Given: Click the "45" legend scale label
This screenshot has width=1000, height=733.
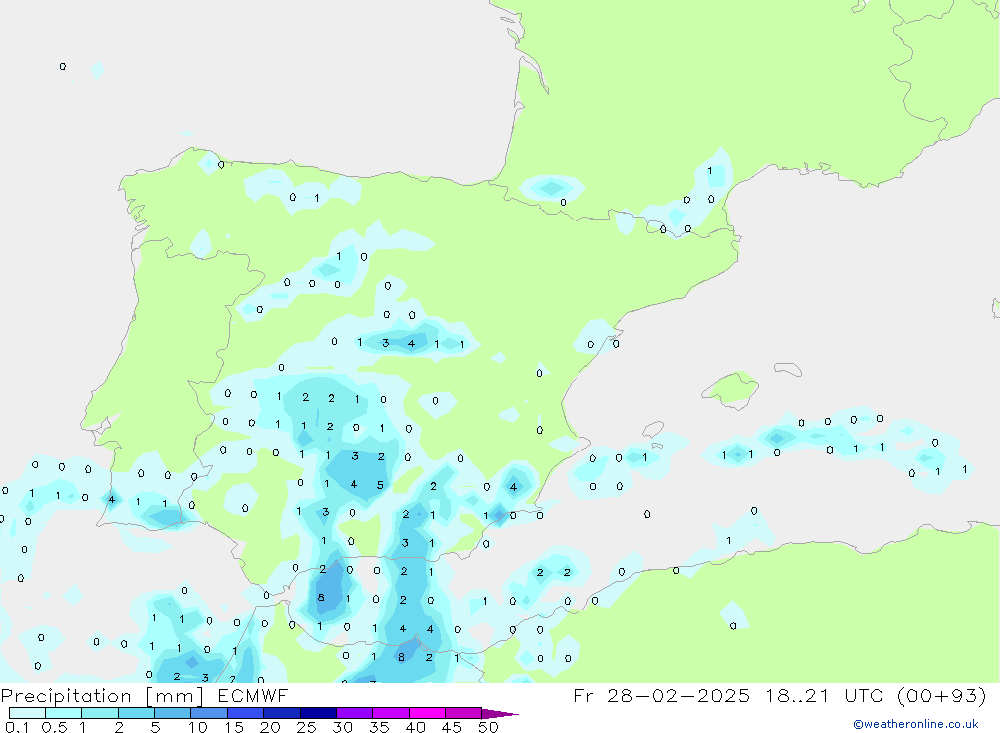Looking at the screenshot, I should [x=452, y=727].
